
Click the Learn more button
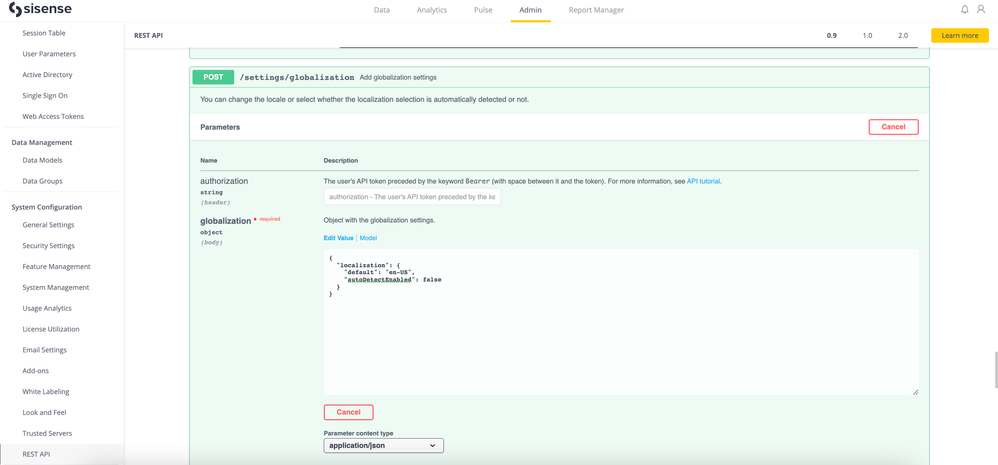[x=959, y=35]
